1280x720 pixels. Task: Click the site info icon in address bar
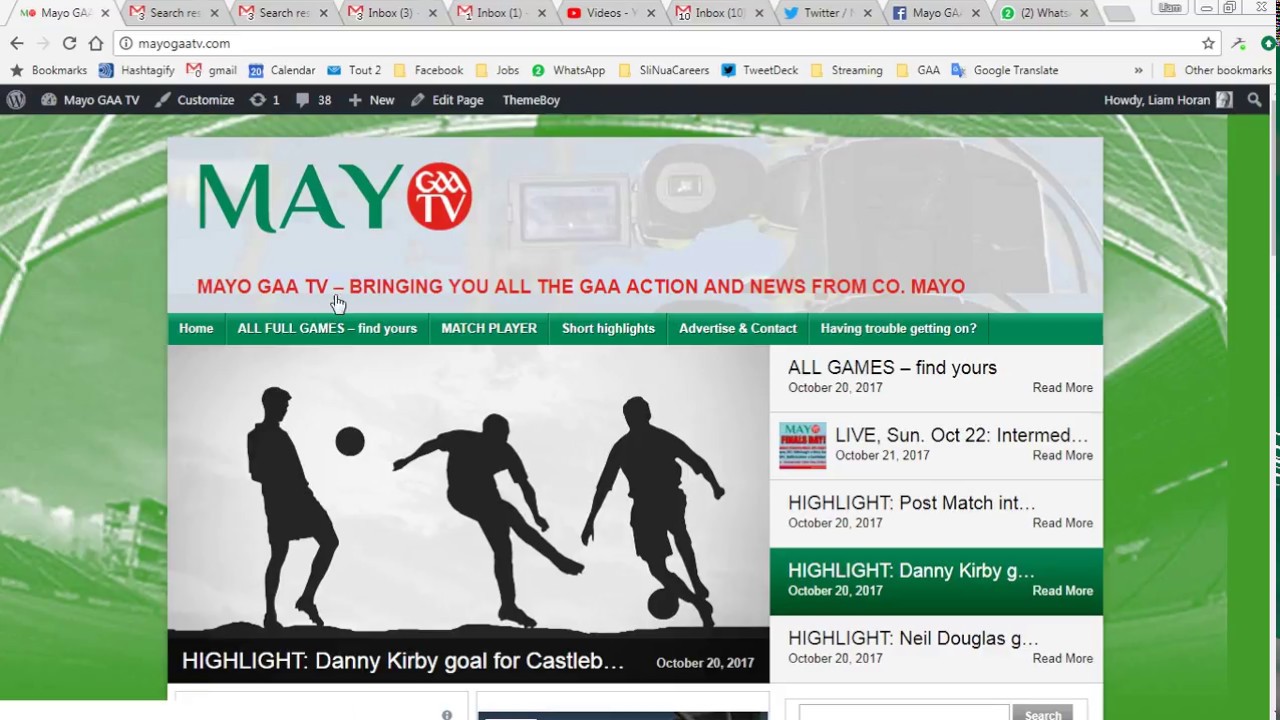click(126, 43)
